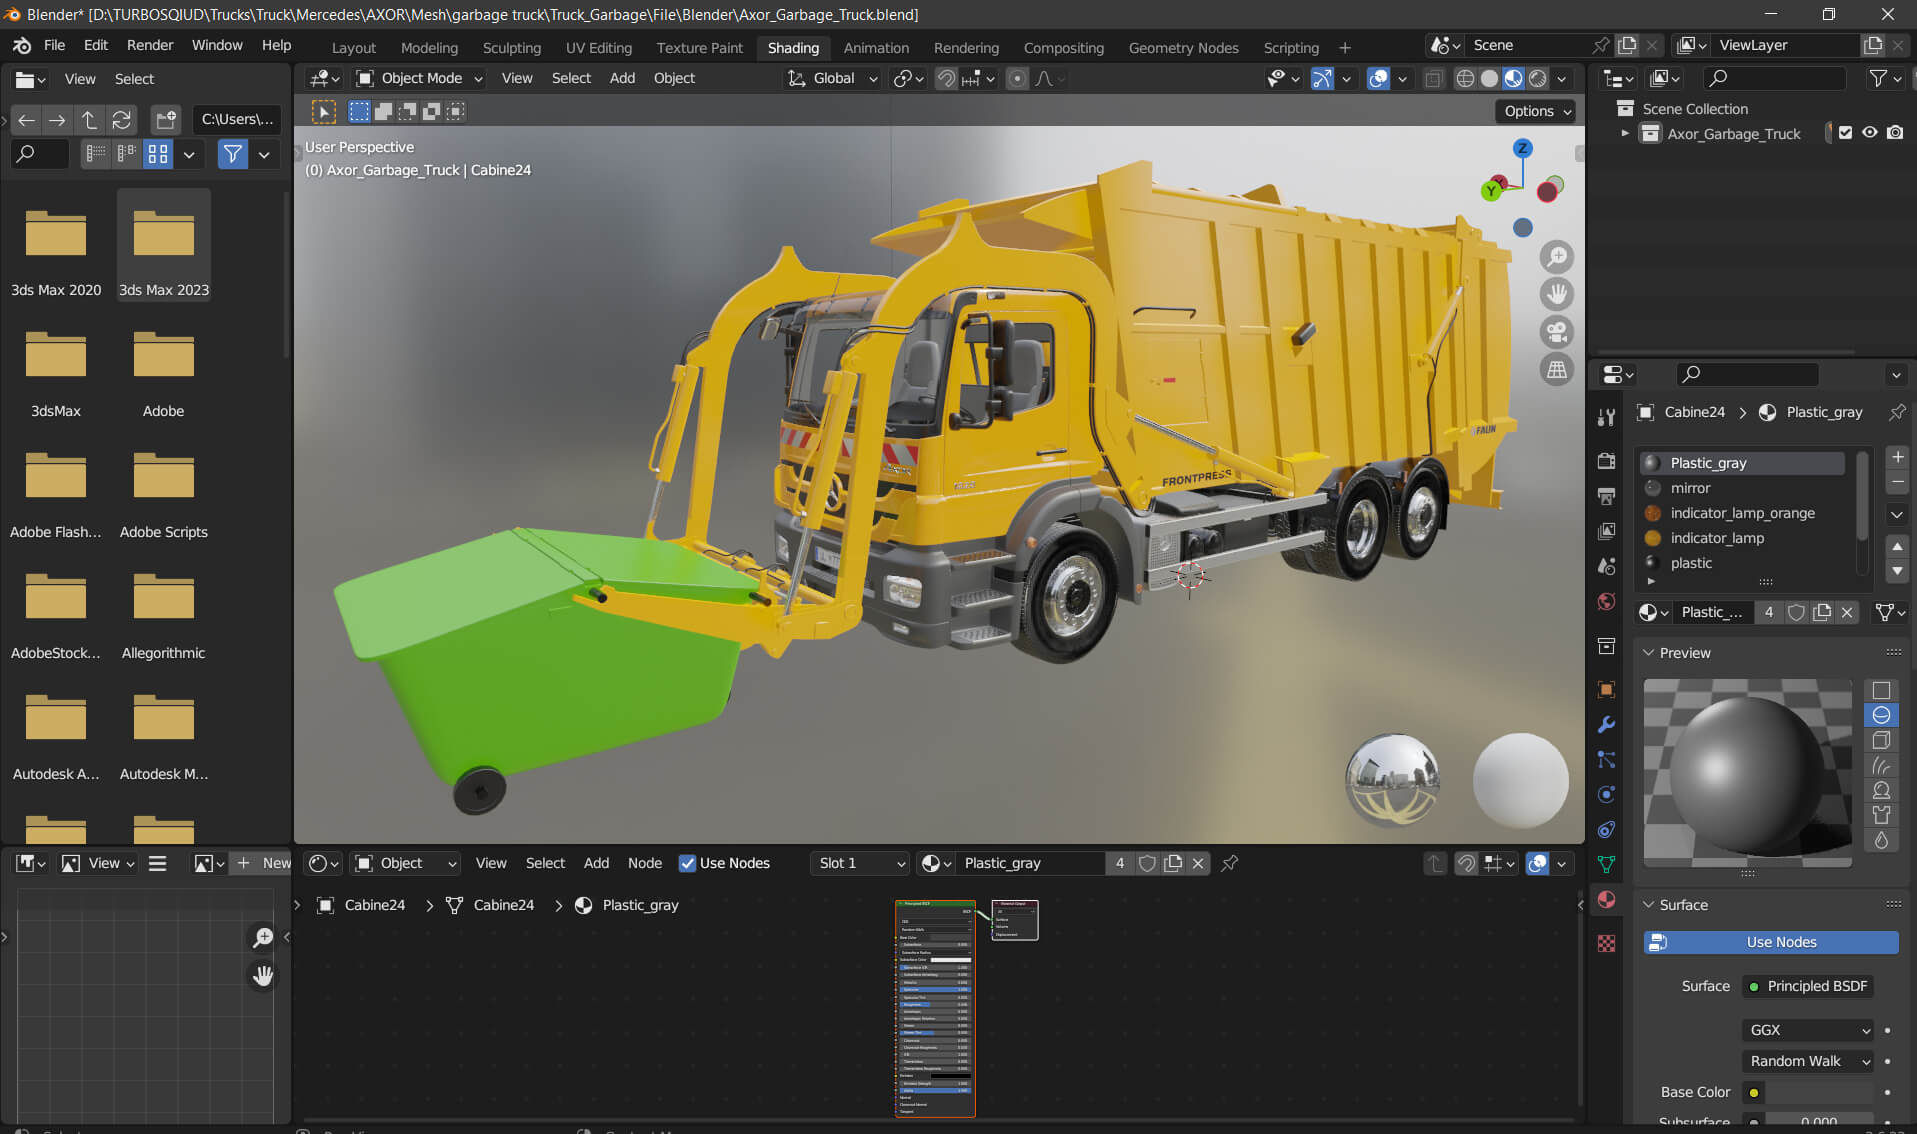
Task: Open the Object properties tab
Action: tap(1606, 689)
